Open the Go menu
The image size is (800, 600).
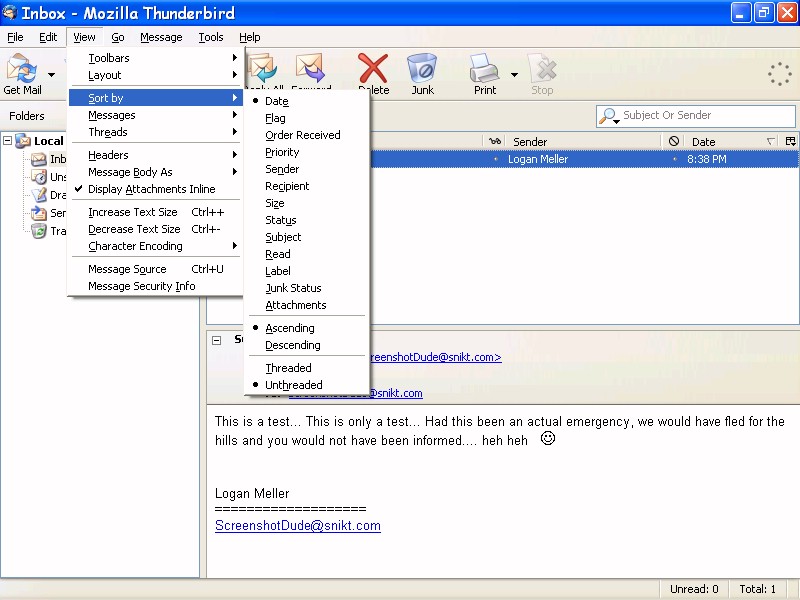(x=118, y=37)
